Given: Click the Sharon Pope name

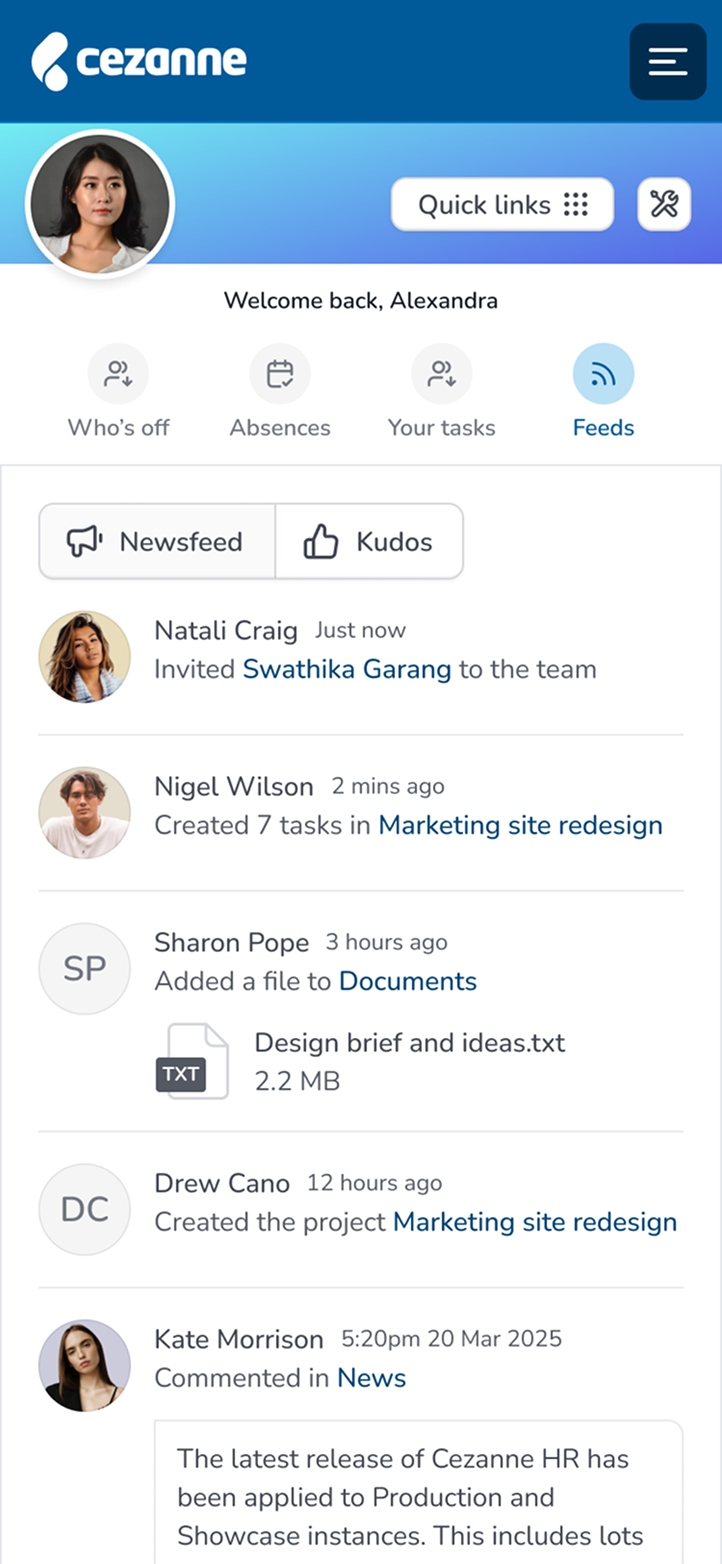Looking at the screenshot, I should (x=231, y=942).
